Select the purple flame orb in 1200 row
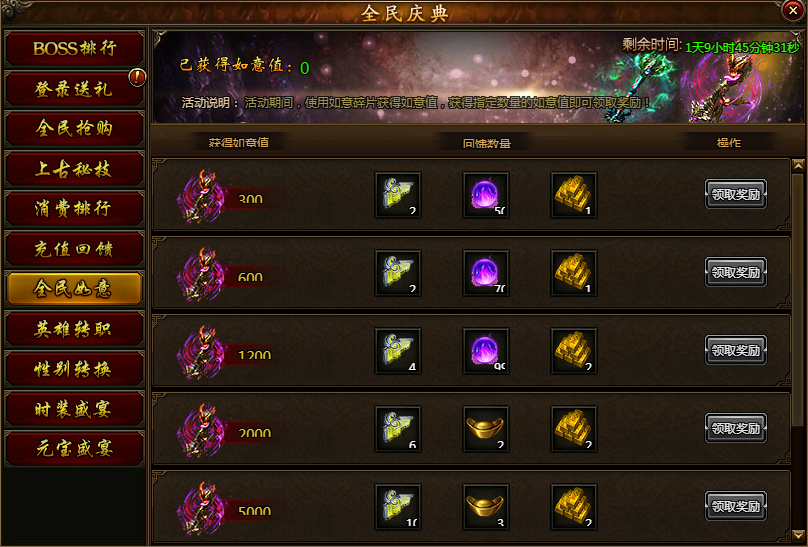The image size is (808, 547). tap(486, 351)
